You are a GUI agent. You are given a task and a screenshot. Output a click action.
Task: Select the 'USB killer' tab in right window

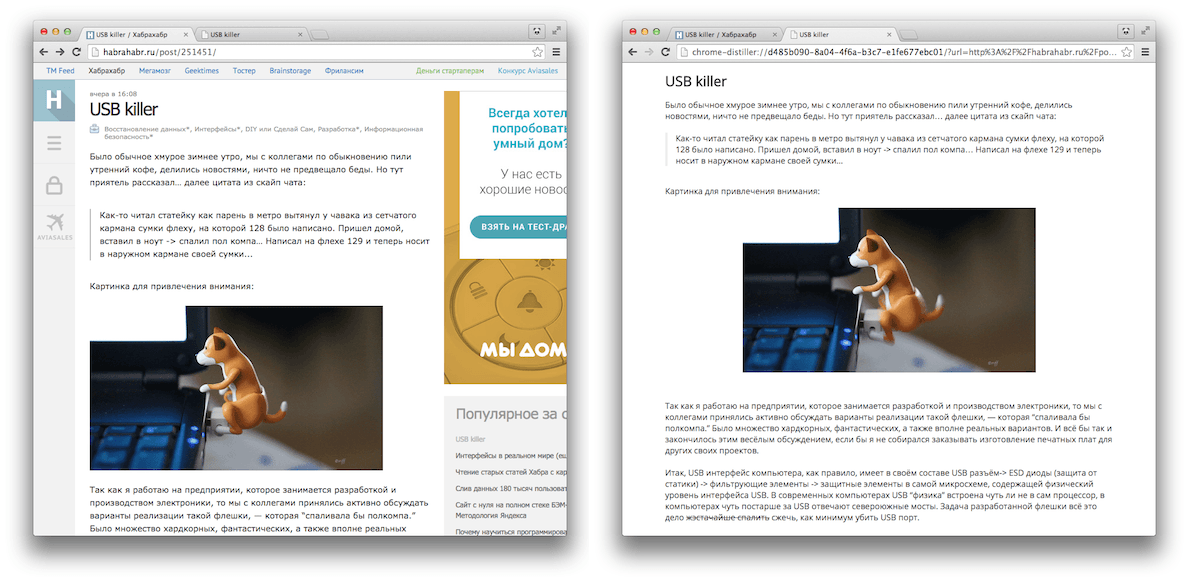(x=840, y=34)
